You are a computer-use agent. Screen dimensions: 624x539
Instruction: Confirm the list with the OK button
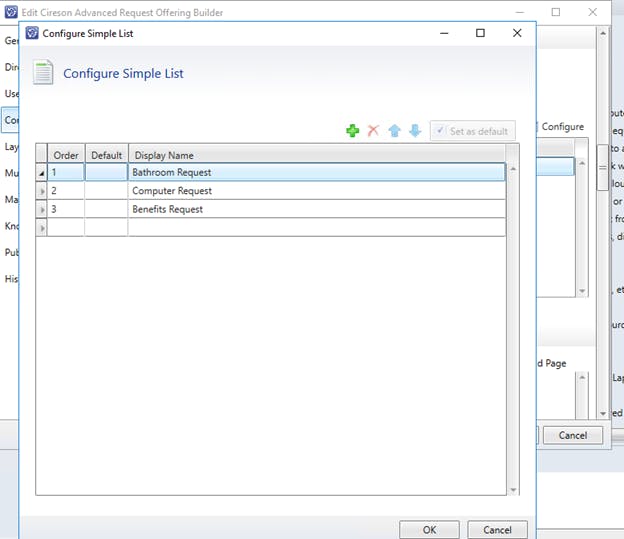429,529
